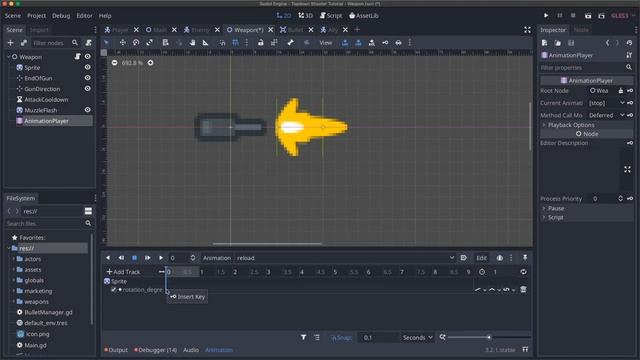The image size is (640, 360).
Task: Play the current scene
Action: coord(588,16)
